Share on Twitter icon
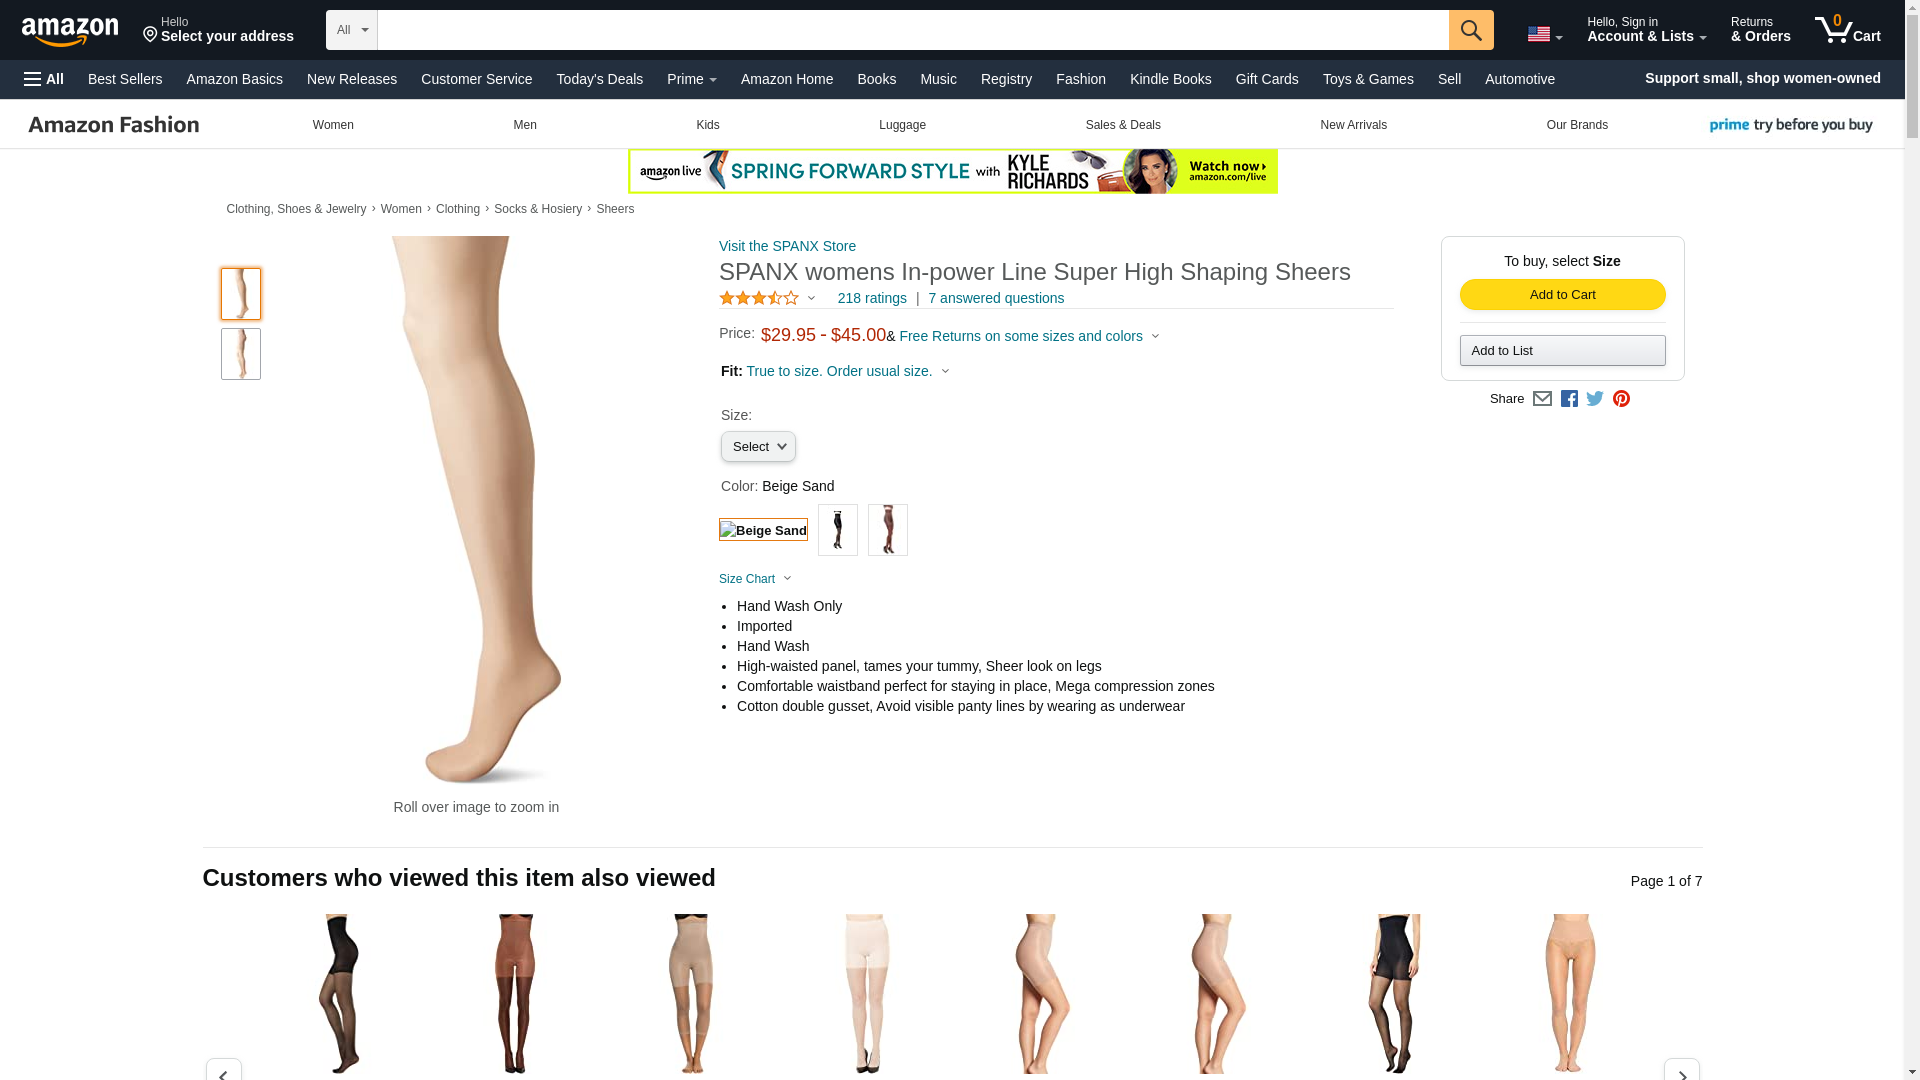The image size is (1920, 1080). [1595, 398]
